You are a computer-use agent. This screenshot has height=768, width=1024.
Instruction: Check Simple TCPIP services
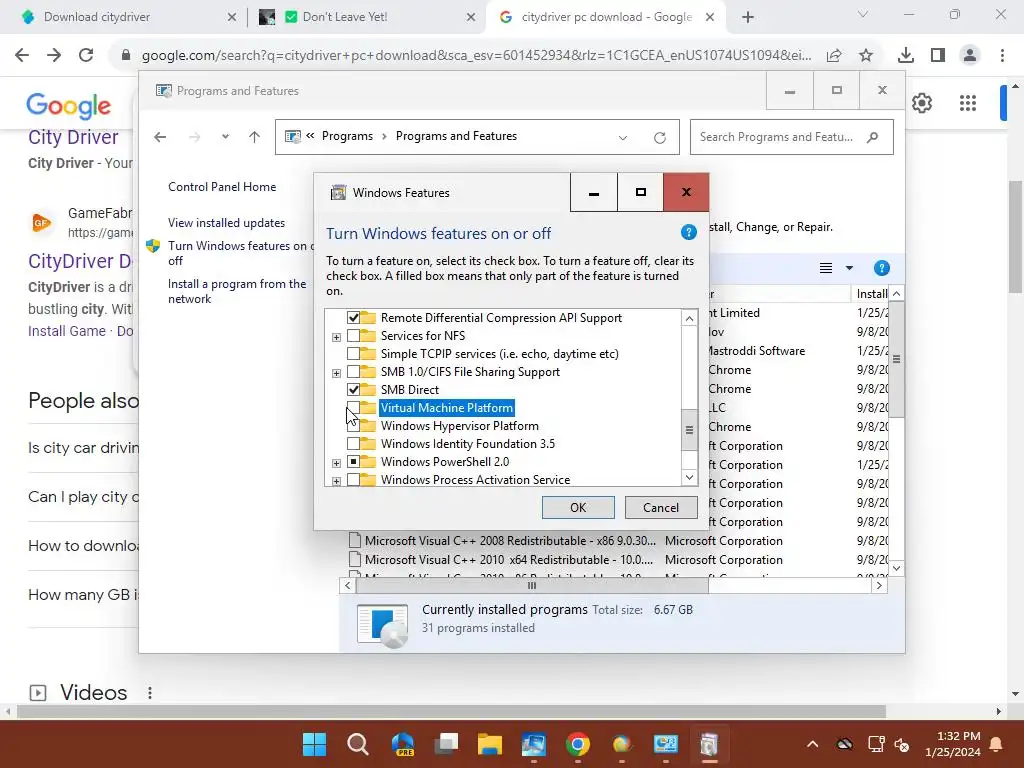click(x=353, y=354)
